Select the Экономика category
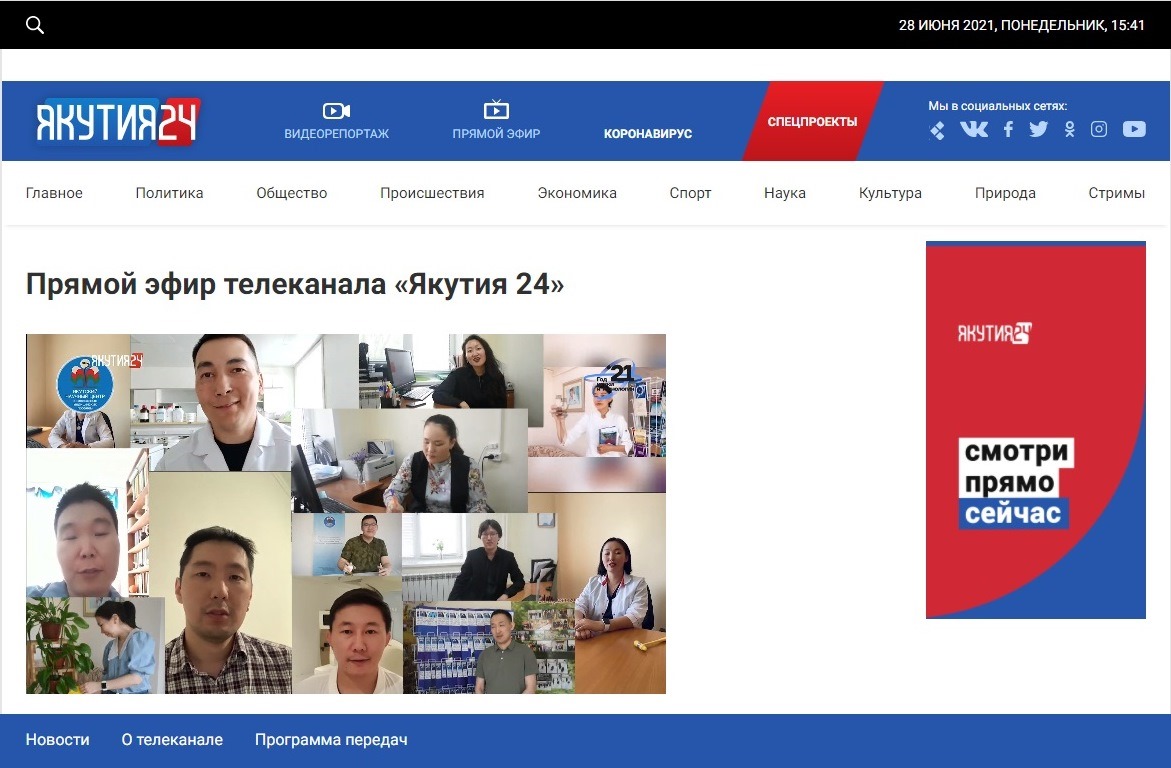 point(577,193)
